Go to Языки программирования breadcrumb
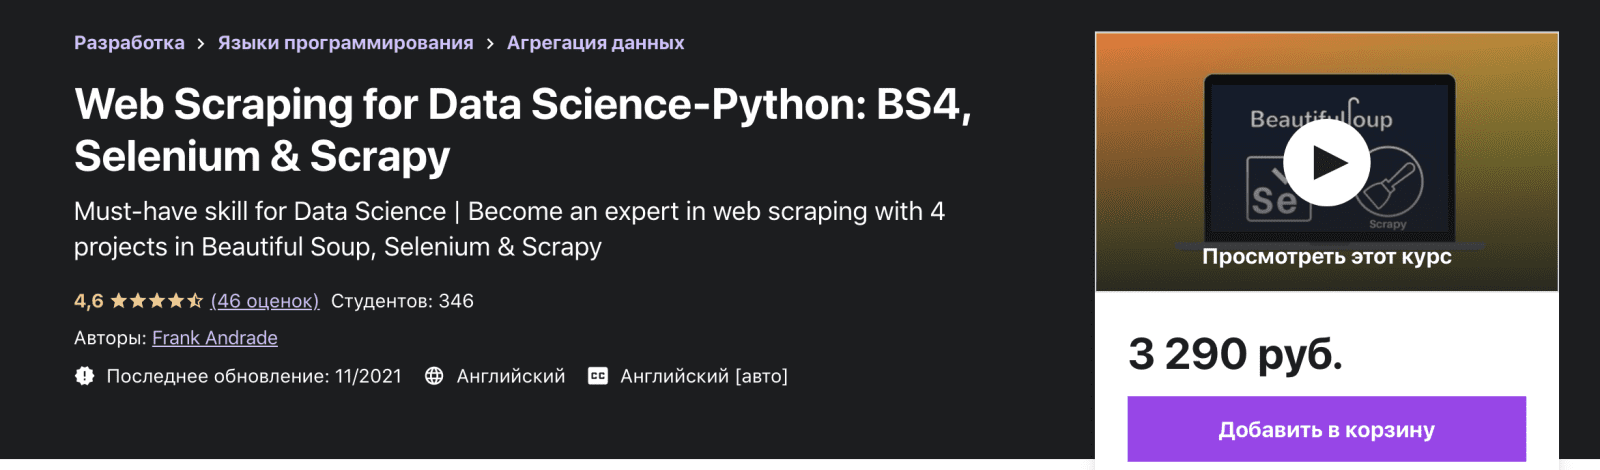This screenshot has width=1600, height=470. click(345, 43)
